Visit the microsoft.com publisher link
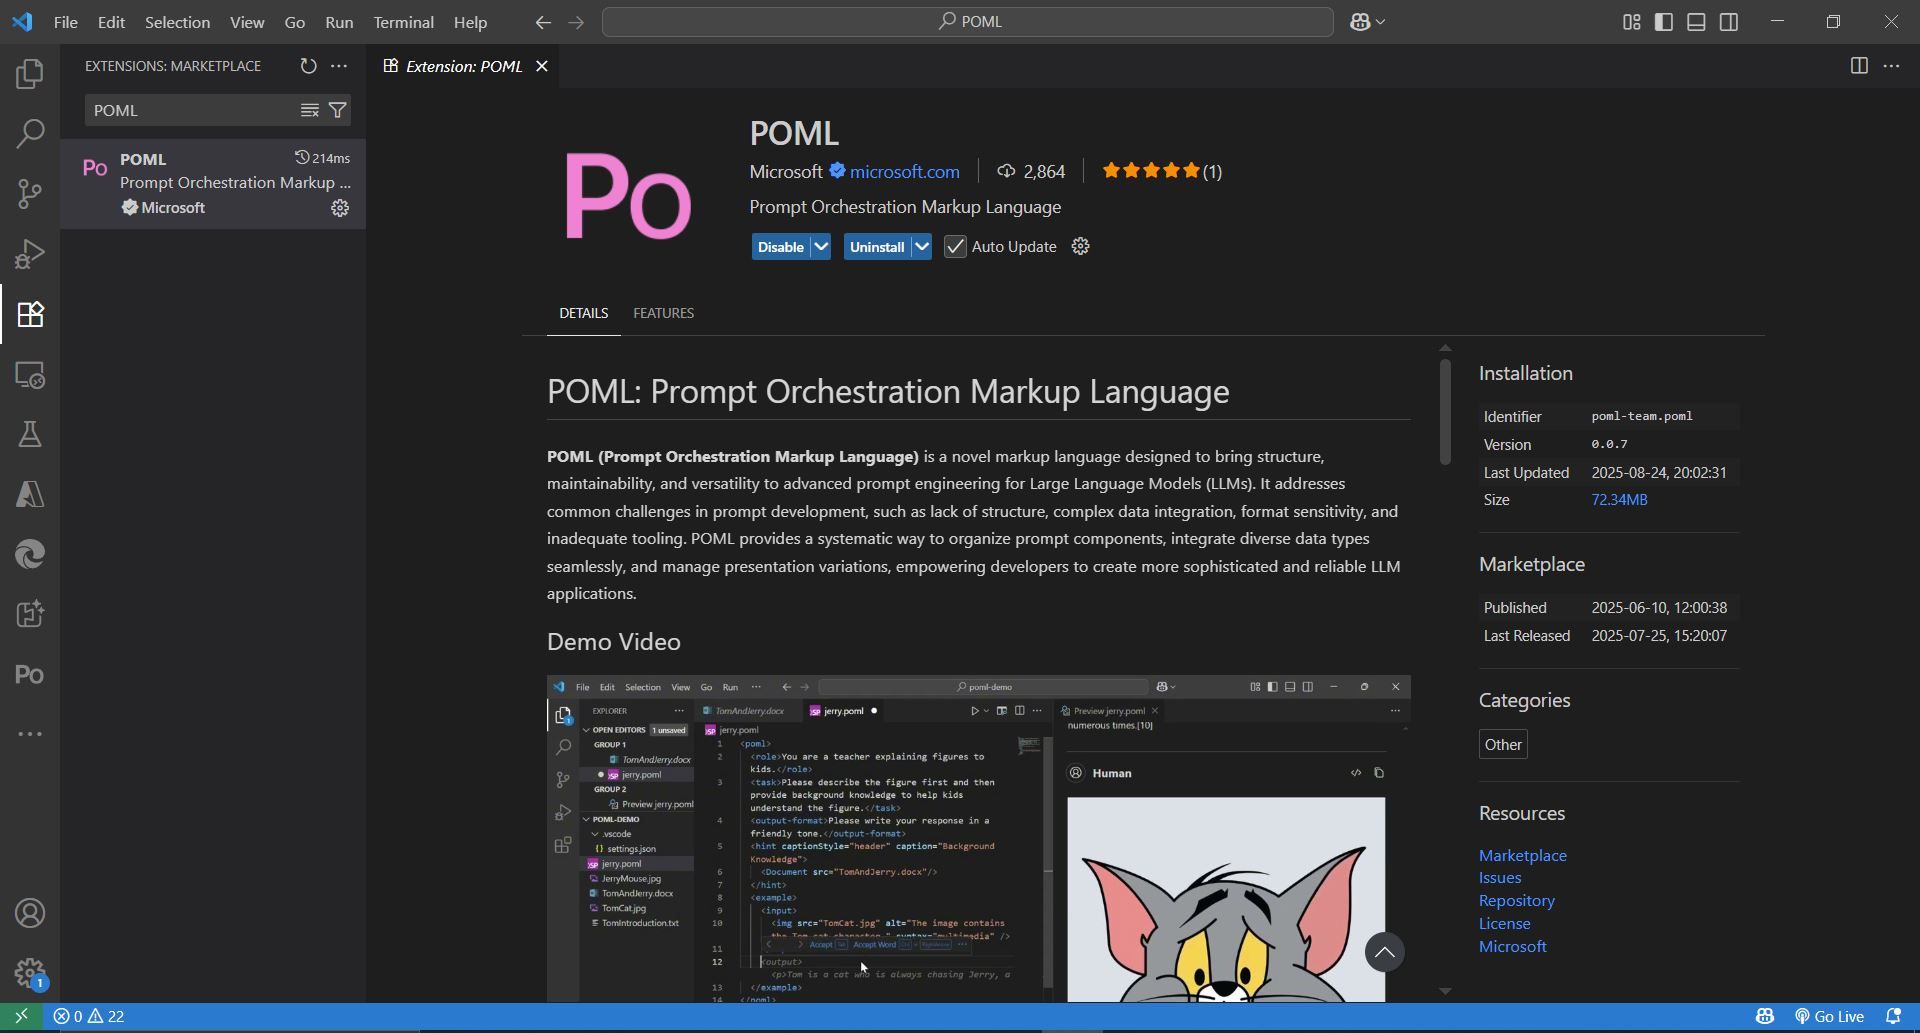Screen dimensions: 1920x1033 click(x=904, y=172)
